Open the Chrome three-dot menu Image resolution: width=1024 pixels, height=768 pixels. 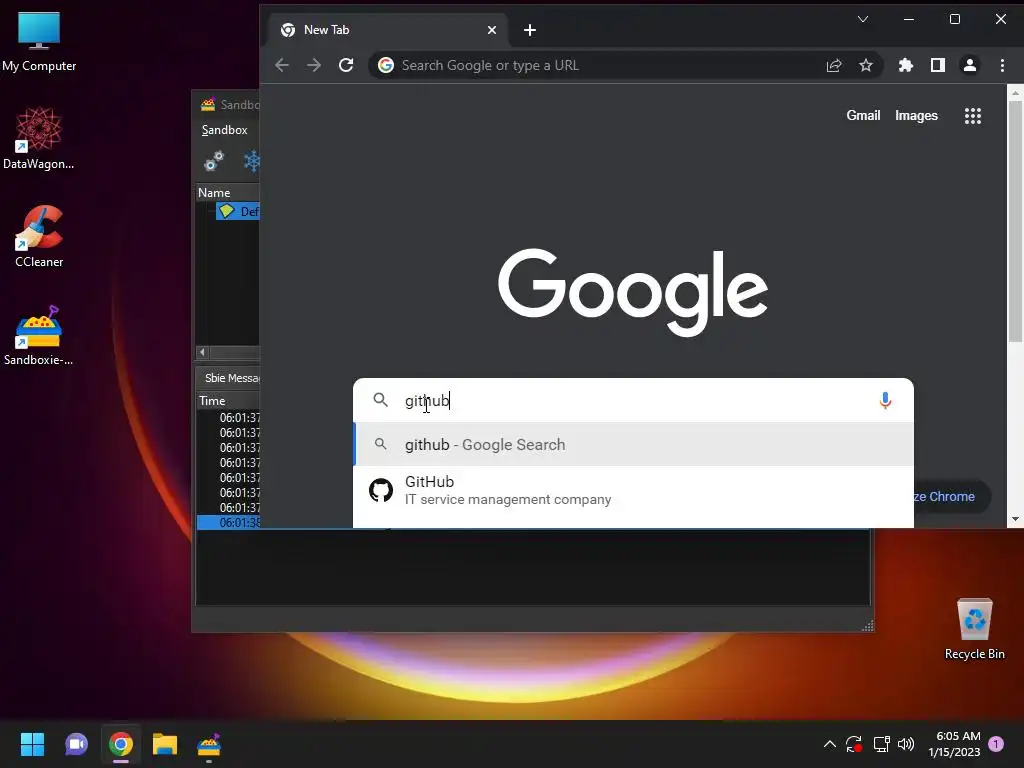[x=1002, y=65]
